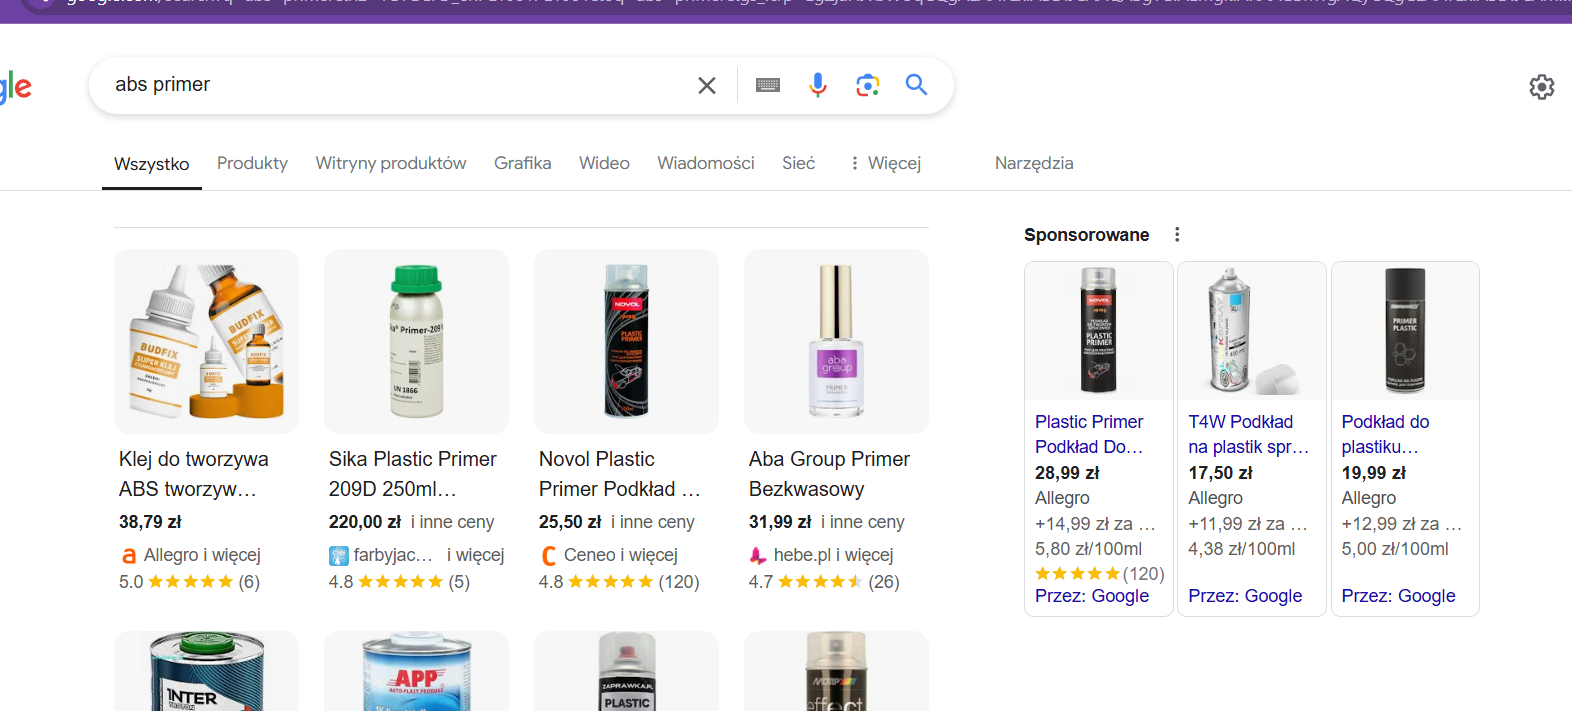Click the 5,80 zł/100ml unit price
1572x711 pixels.
[x=1088, y=549]
